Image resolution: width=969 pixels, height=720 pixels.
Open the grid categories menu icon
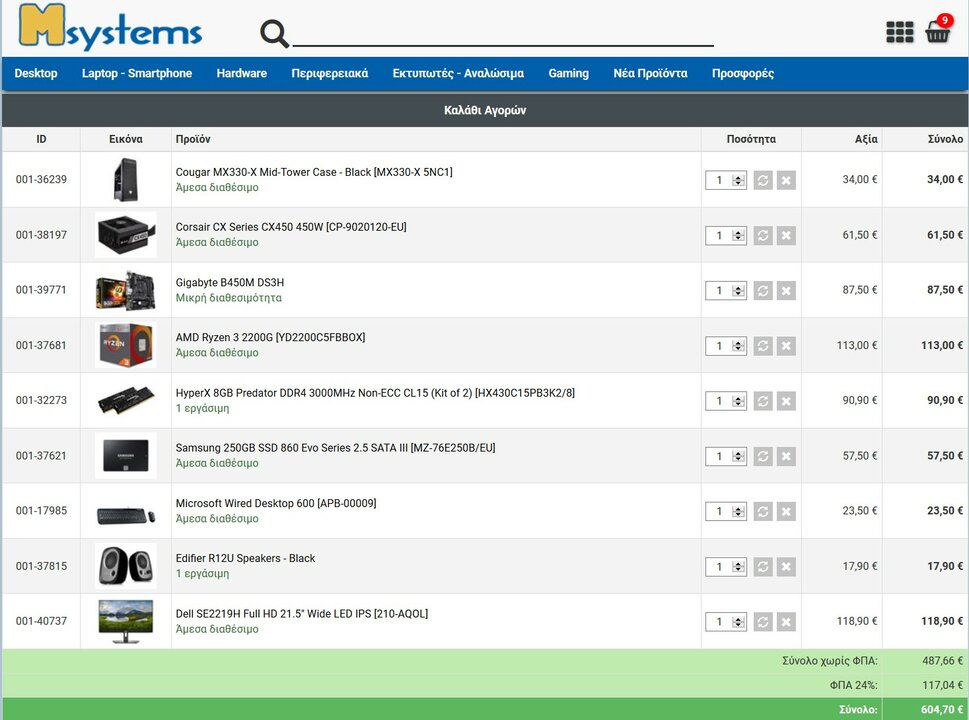coord(900,32)
